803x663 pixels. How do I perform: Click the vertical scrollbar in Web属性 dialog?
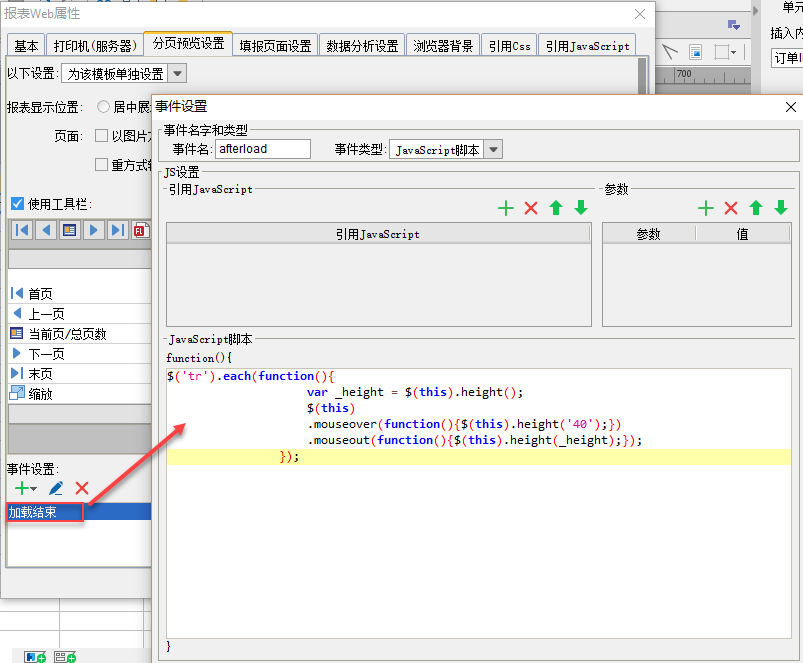tap(642, 76)
